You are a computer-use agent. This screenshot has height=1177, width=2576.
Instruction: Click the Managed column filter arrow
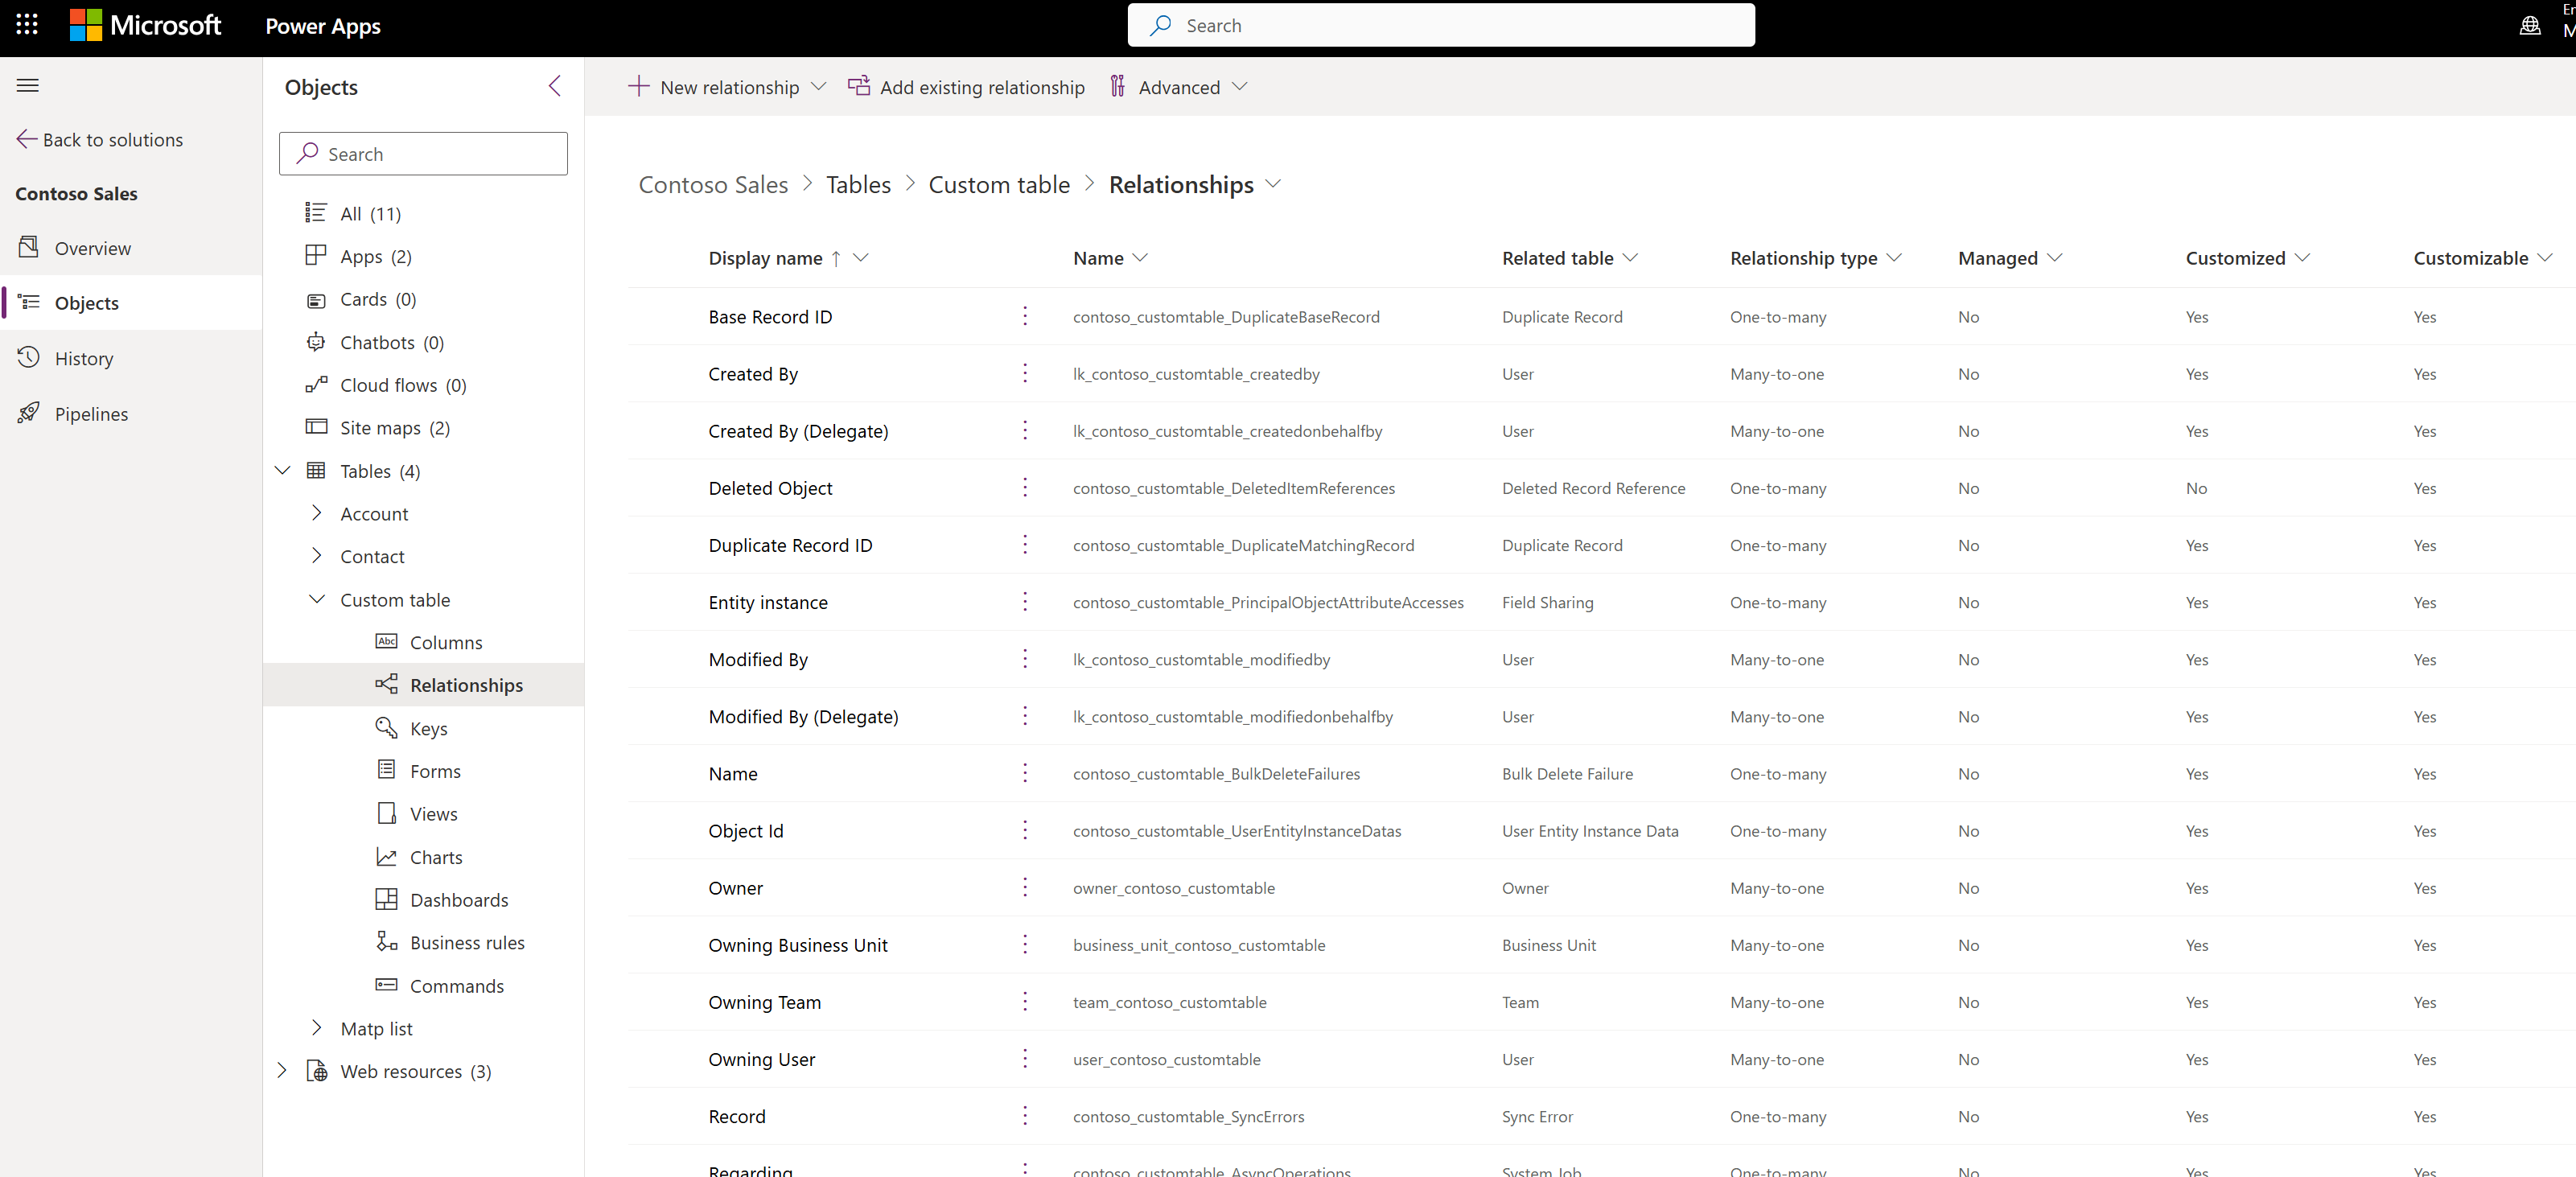coord(2059,258)
